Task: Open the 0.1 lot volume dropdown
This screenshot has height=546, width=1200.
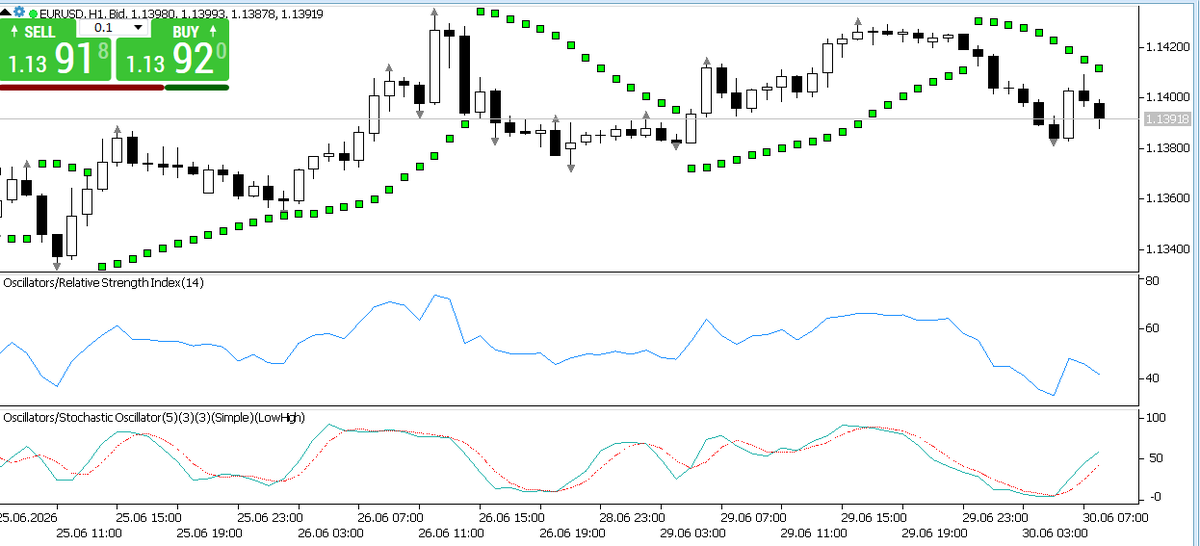Action: pos(140,28)
